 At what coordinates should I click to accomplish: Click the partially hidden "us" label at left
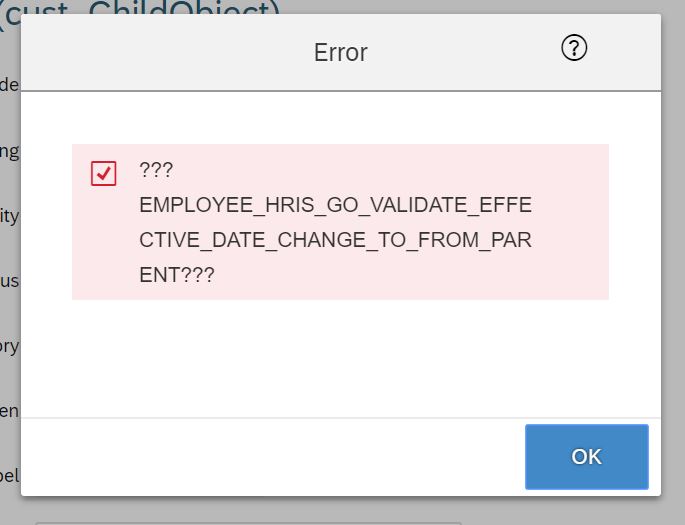pos(10,281)
